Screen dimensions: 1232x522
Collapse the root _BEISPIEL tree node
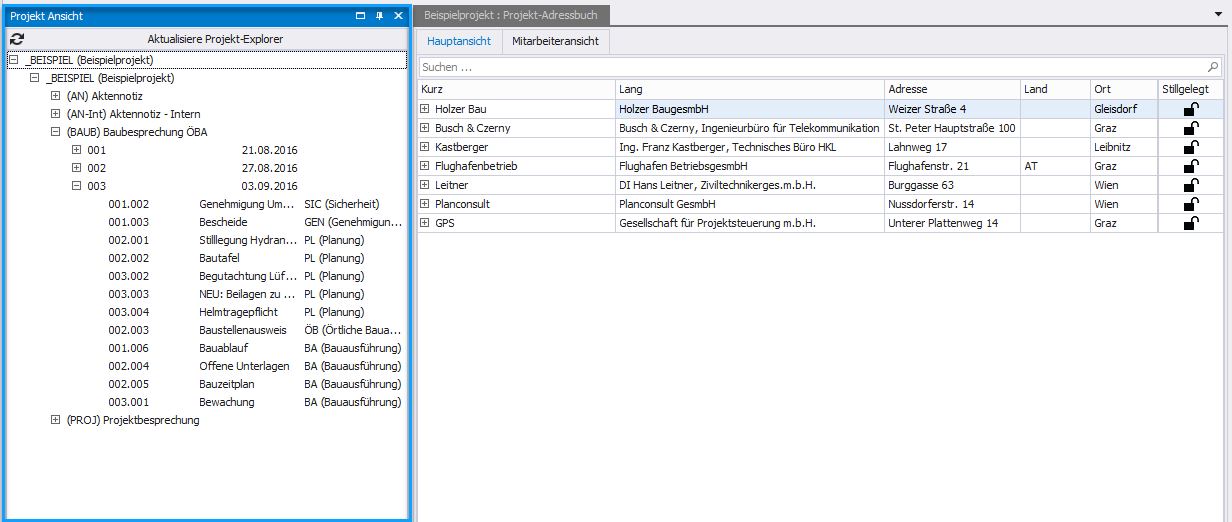(x=14, y=60)
